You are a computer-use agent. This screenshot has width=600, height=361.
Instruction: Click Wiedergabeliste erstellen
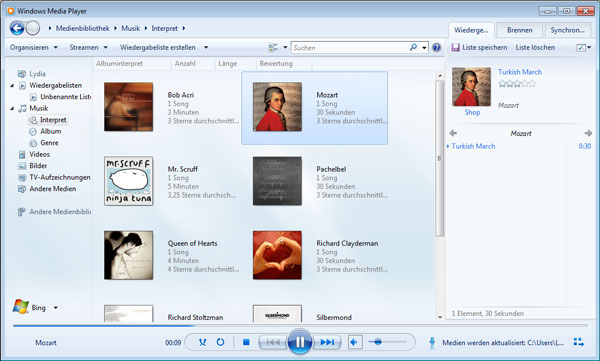click(x=158, y=47)
